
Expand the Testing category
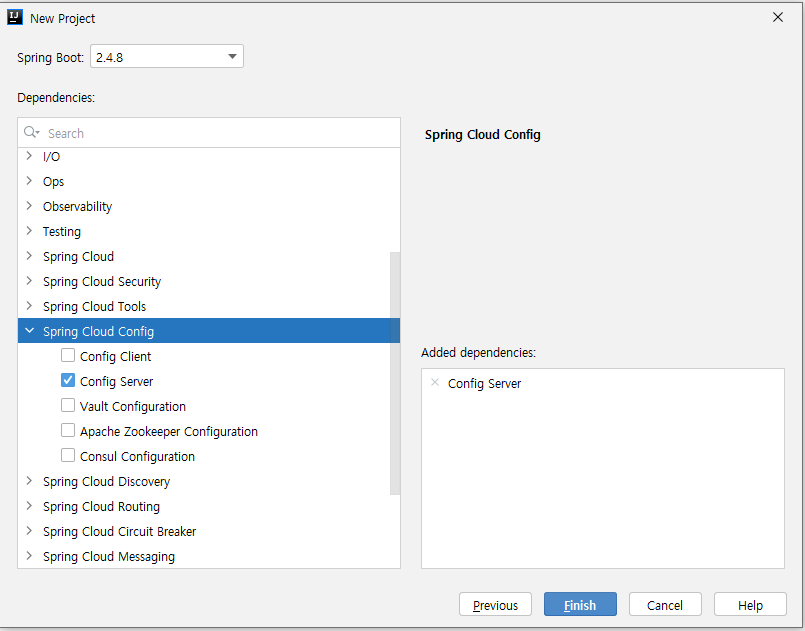[29, 231]
